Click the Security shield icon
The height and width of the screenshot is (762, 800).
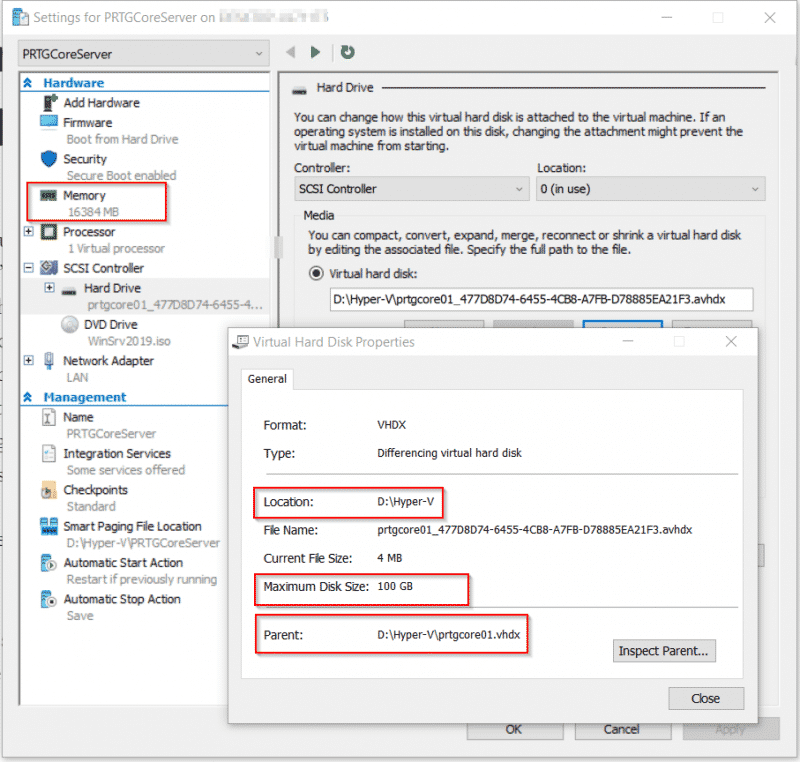click(48, 159)
